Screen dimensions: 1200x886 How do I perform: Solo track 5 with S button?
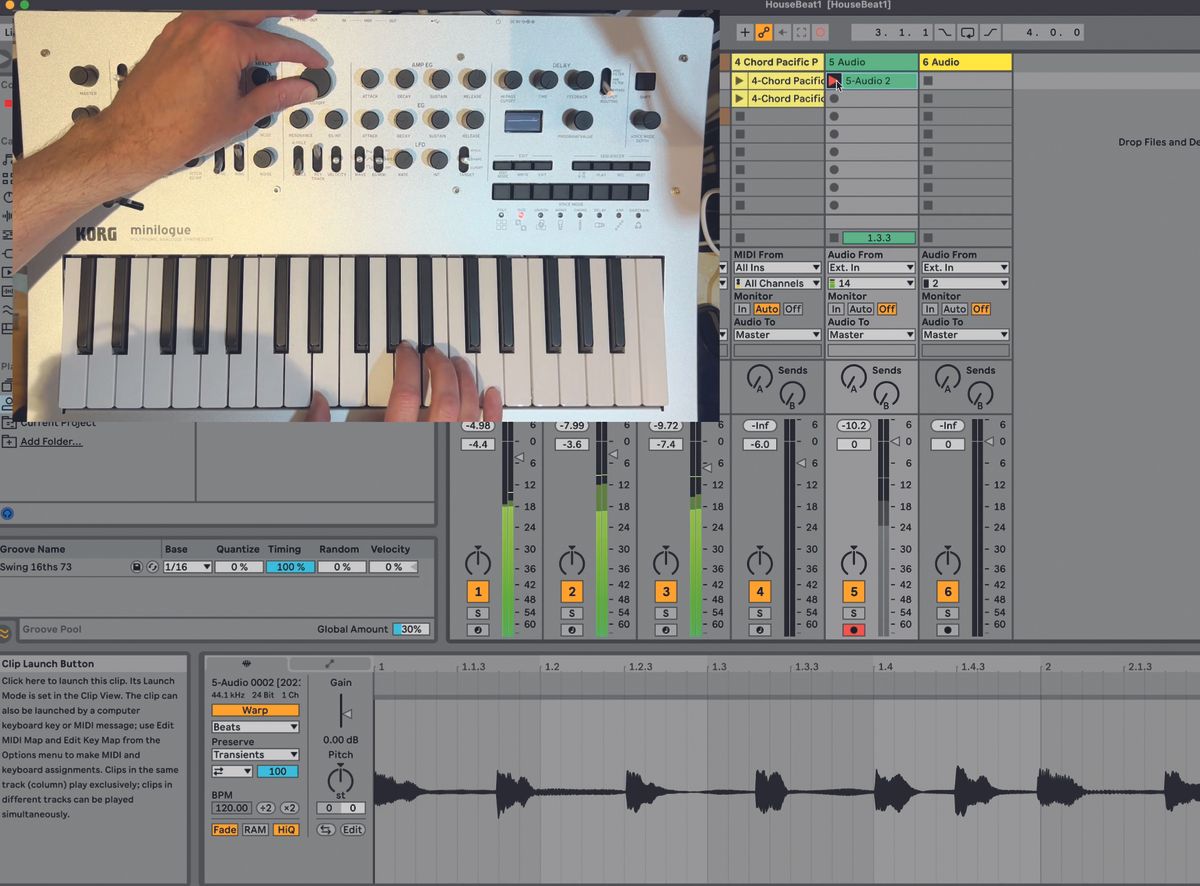coord(854,613)
